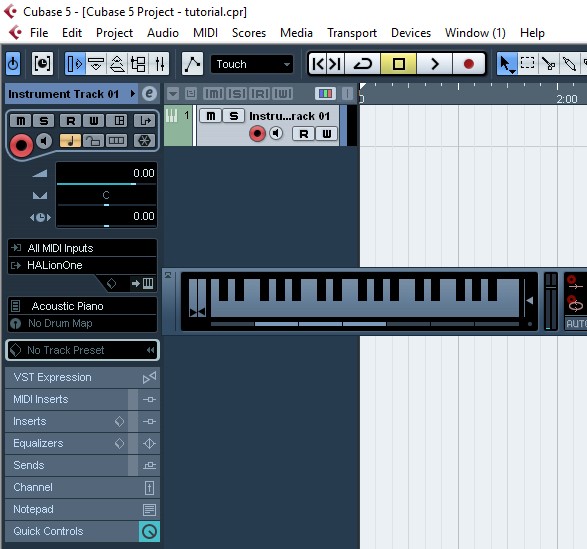This screenshot has height=549, width=587.
Task: Expand the VST Expression section
Action: (82, 377)
